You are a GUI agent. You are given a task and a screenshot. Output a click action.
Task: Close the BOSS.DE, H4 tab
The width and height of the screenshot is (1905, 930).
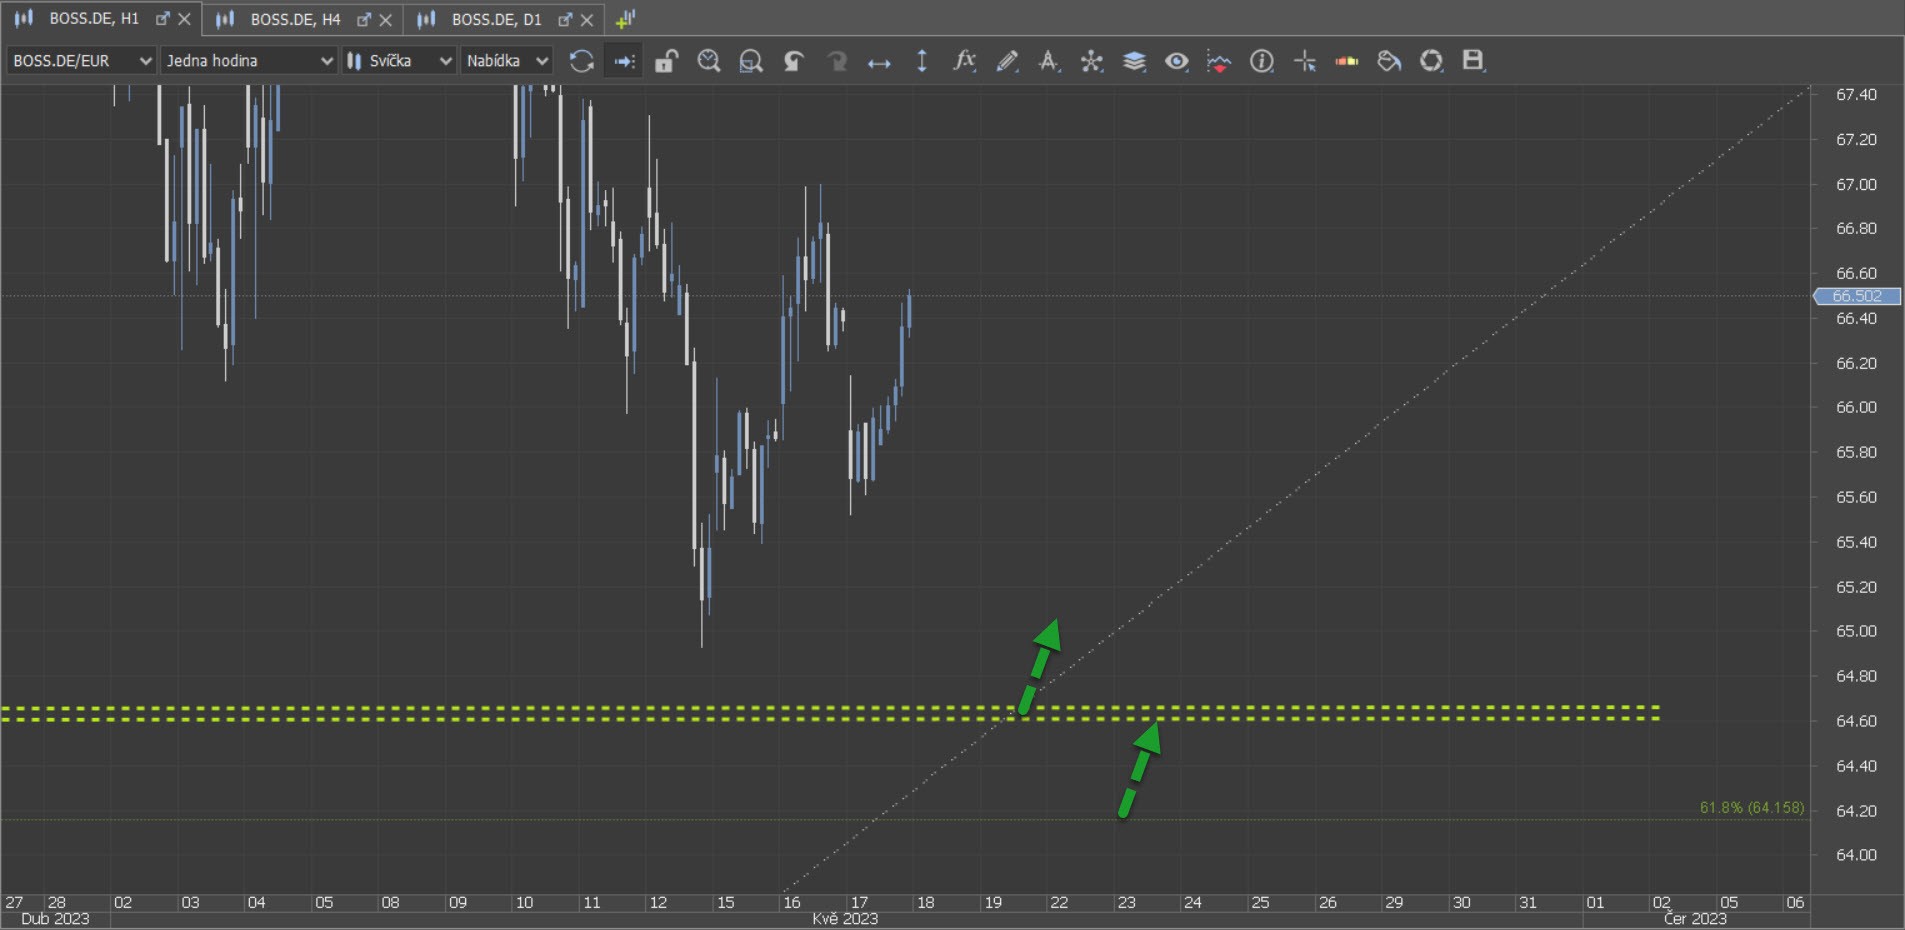click(x=385, y=19)
